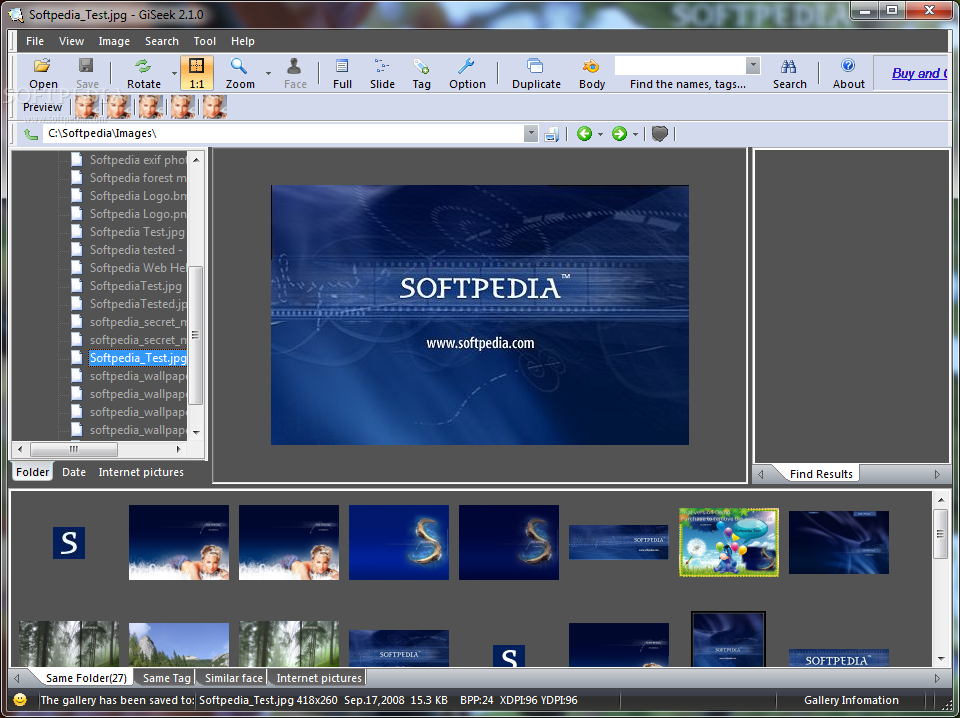This screenshot has width=960, height=718.
Task: Click the C:\Softpedia\Images\ path field
Action: pyautogui.click(x=283, y=133)
